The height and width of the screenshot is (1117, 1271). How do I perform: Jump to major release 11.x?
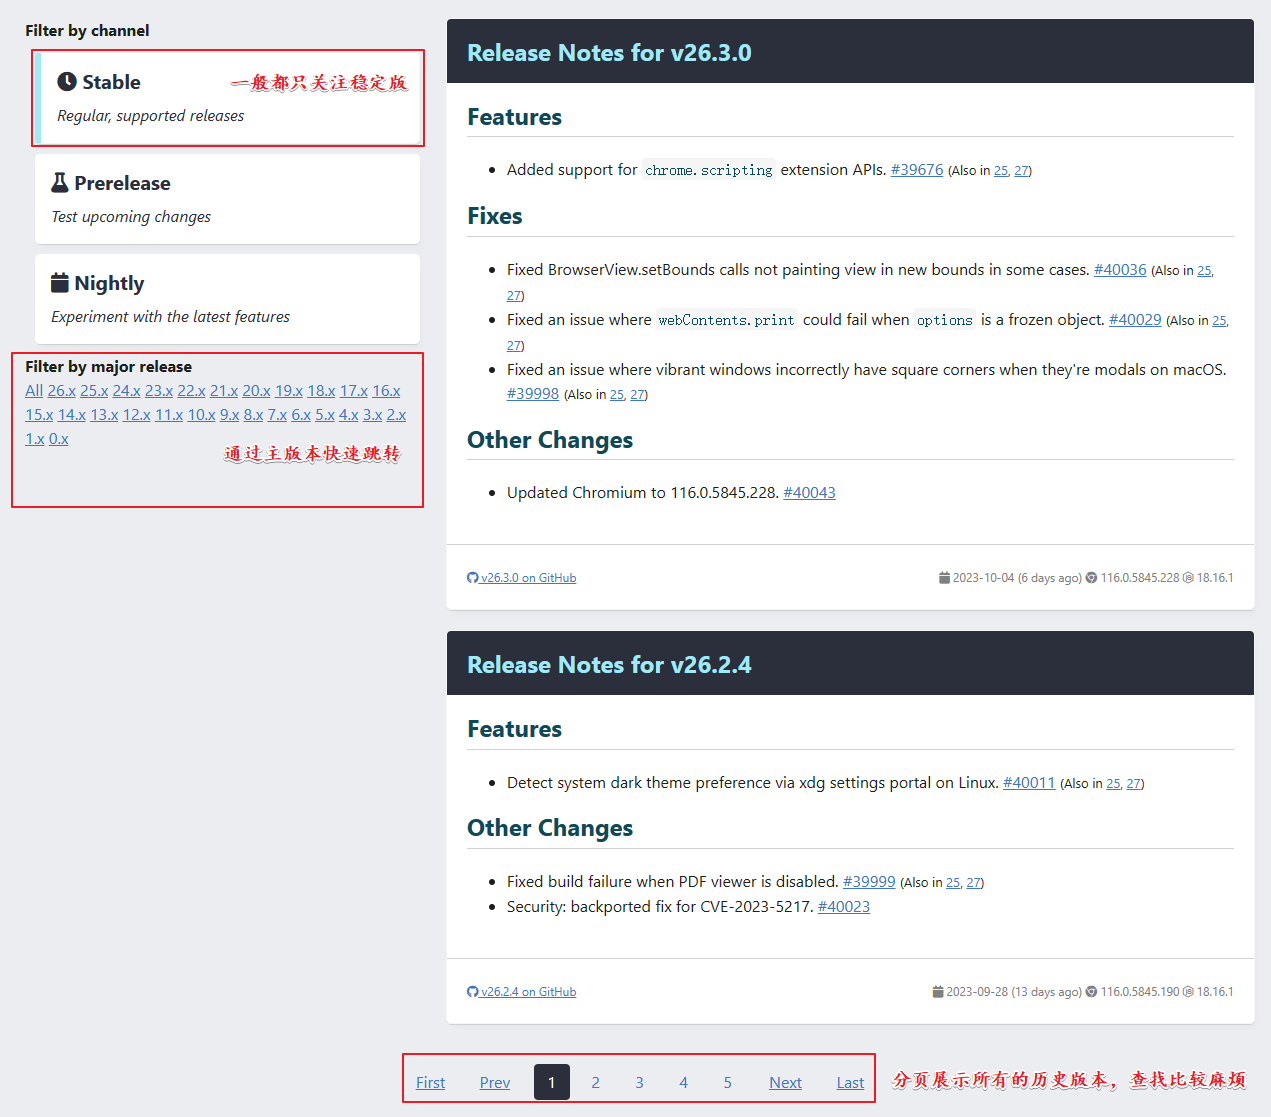[x=169, y=415]
